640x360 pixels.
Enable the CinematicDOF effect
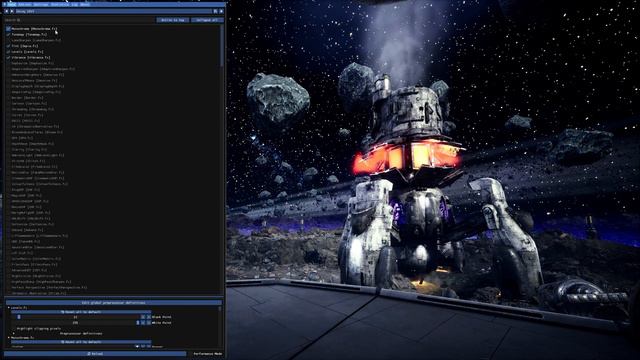point(8,178)
